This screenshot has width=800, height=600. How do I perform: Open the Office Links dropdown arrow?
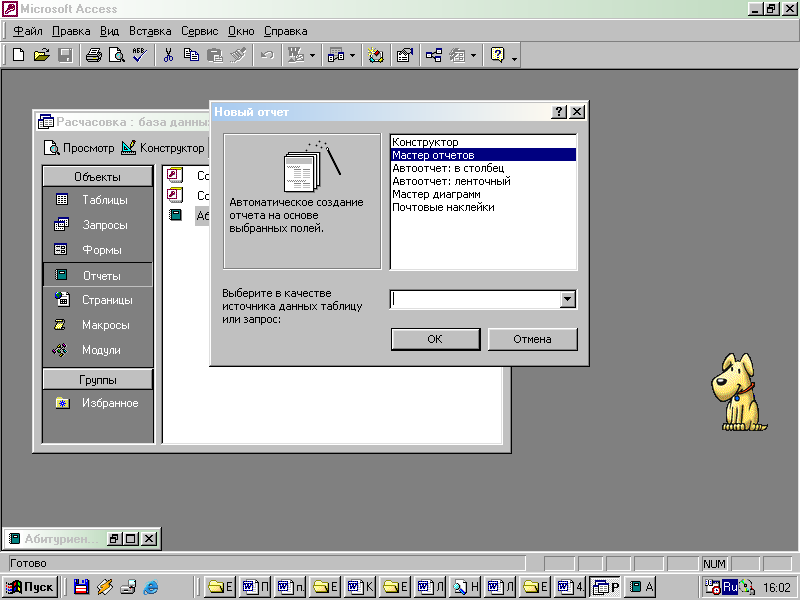point(312,55)
